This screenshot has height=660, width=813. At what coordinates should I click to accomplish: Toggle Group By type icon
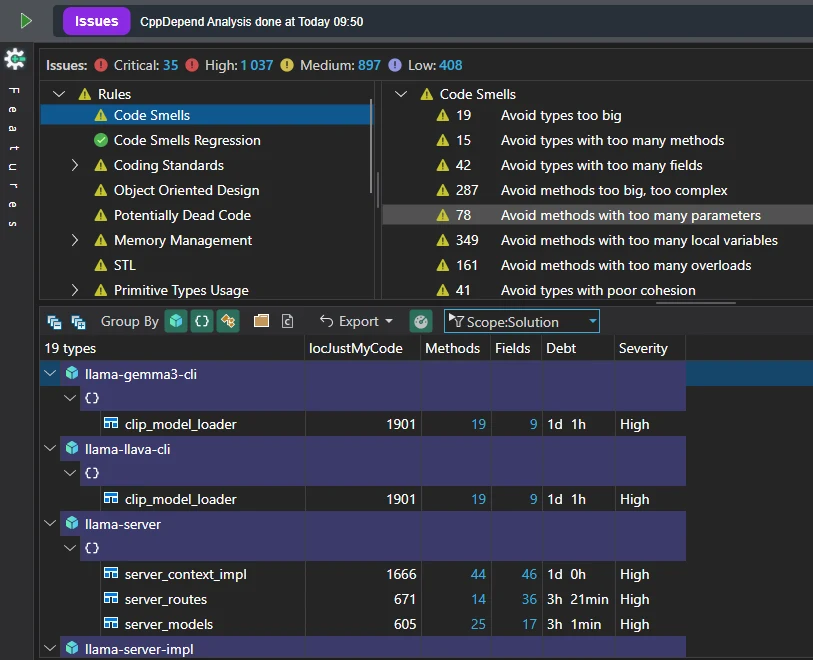228,321
